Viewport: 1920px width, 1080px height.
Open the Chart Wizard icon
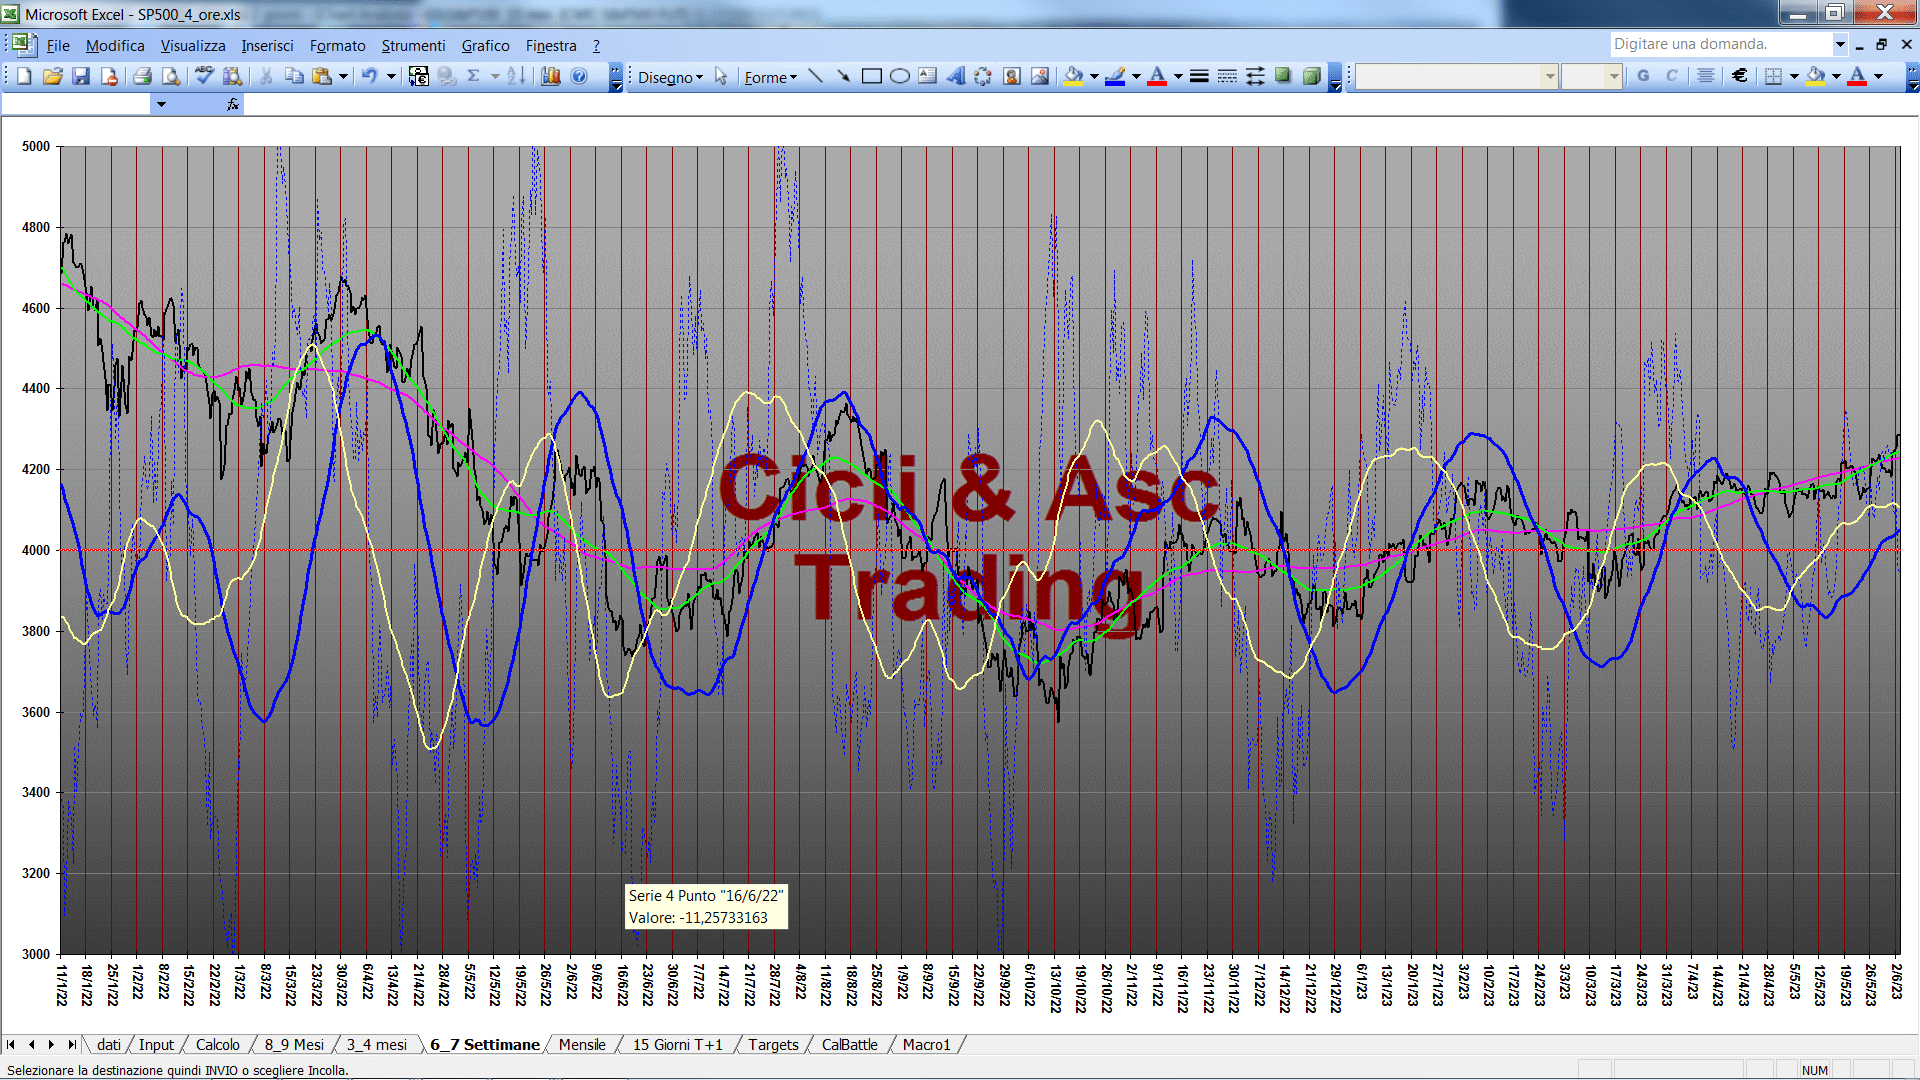(550, 76)
